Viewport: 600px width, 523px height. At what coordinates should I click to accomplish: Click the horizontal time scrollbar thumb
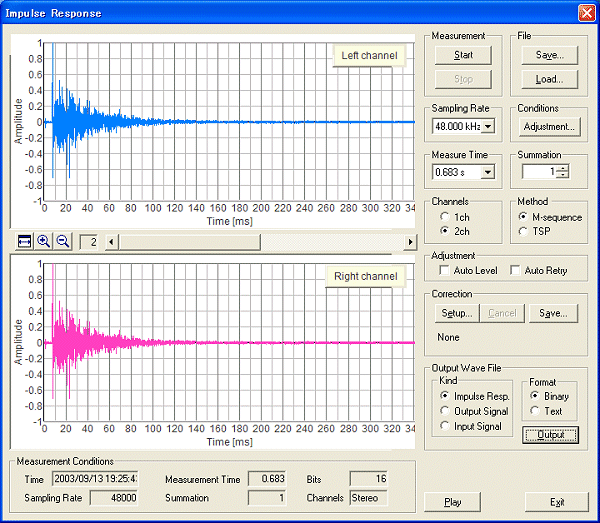[x=189, y=242]
